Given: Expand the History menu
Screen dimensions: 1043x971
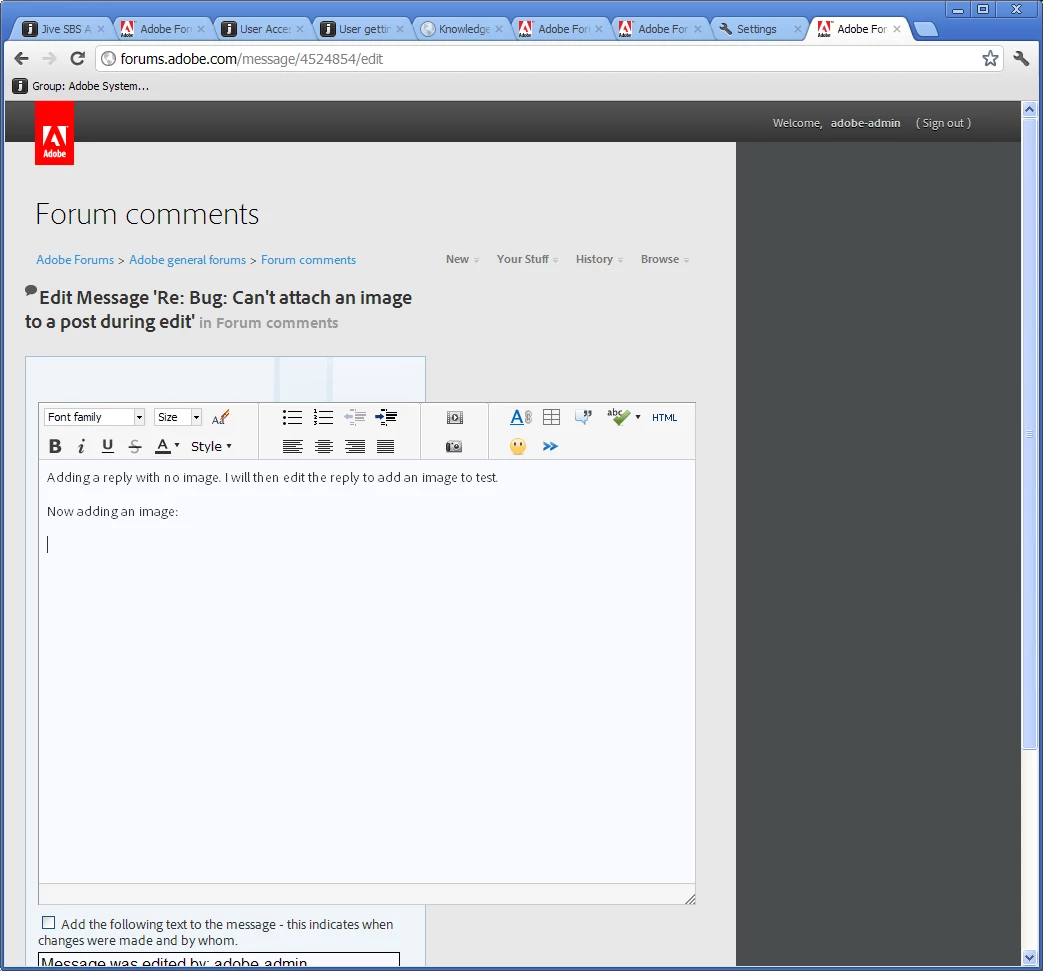Looking at the screenshot, I should pos(599,259).
